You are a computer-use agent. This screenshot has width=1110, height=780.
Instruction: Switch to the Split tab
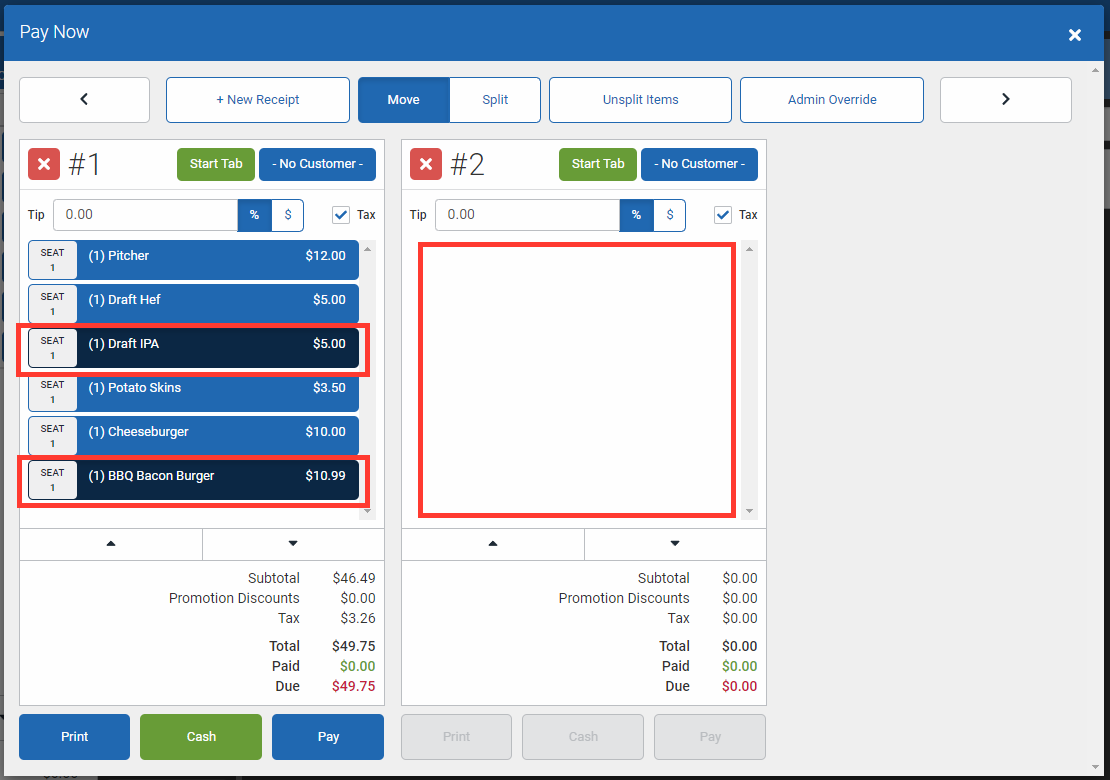click(x=495, y=99)
